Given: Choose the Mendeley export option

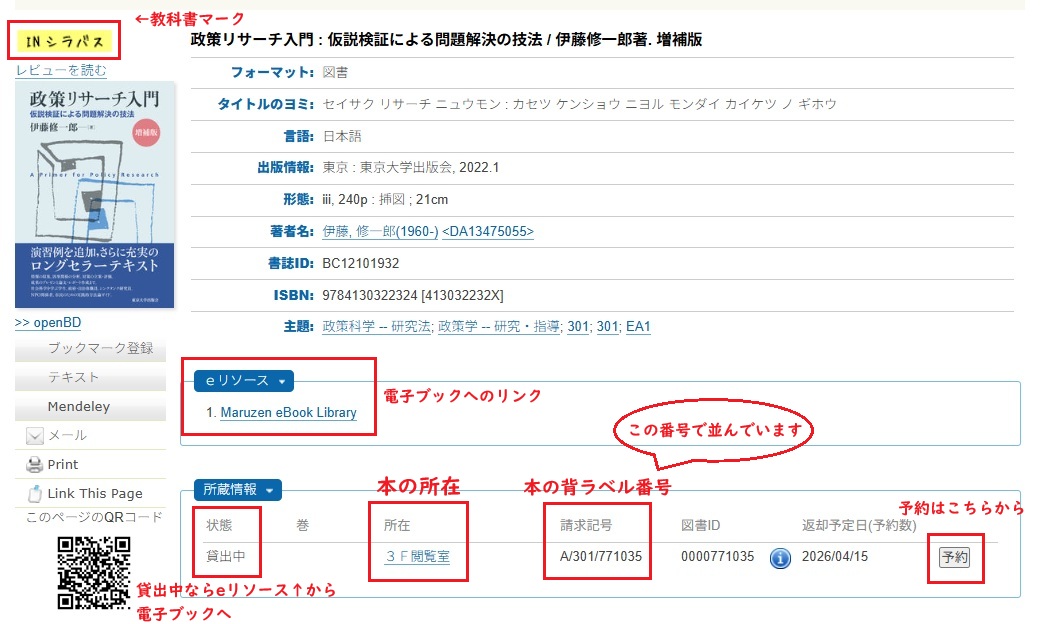Looking at the screenshot, I should pos(78,407).
